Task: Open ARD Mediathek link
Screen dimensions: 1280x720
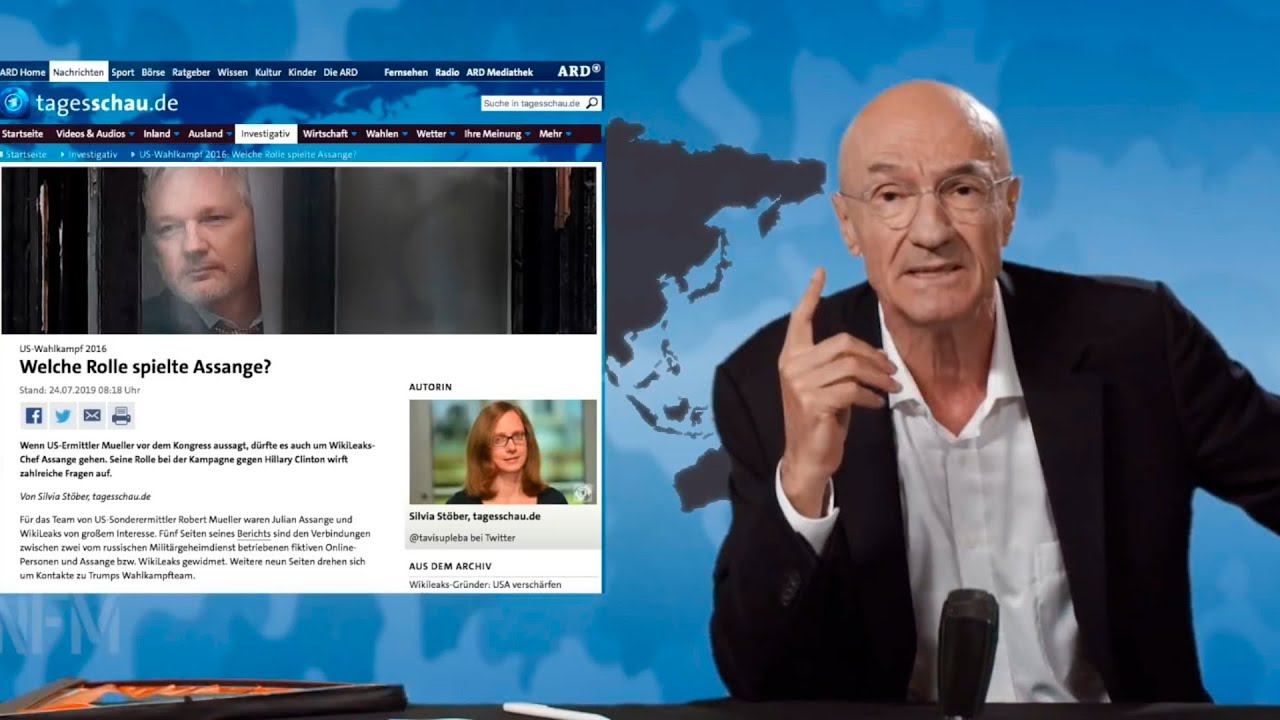Action: (x=499, y=73)
